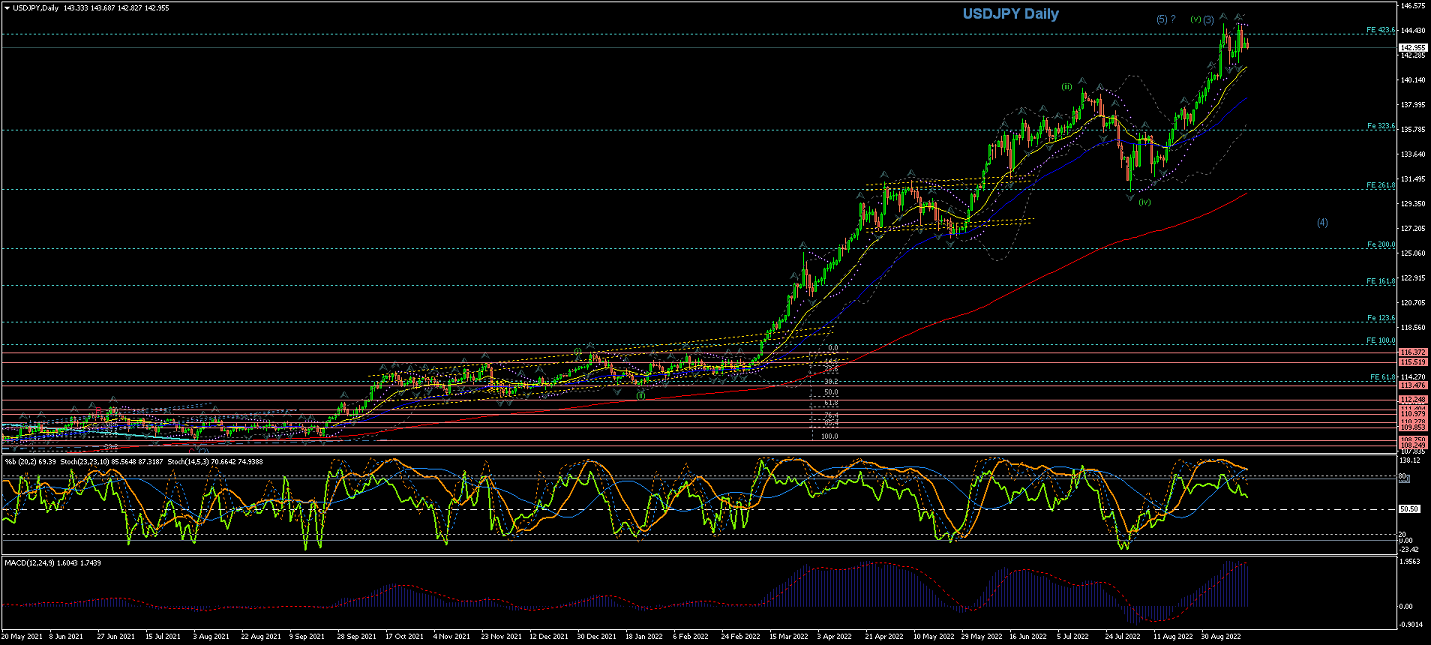Click the '30 Dec 2021' date label
This screenshot has width=1431, height=645.
click(597, 636)
